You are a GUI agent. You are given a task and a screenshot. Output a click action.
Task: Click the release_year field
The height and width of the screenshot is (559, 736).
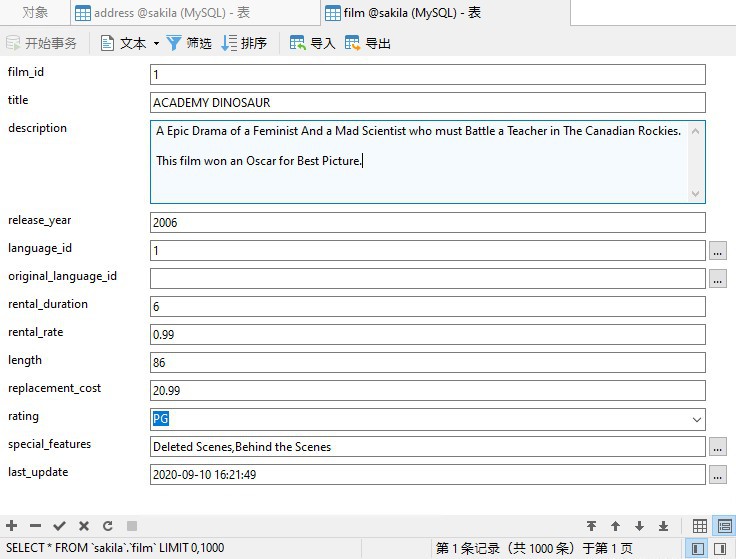point(428,222)
